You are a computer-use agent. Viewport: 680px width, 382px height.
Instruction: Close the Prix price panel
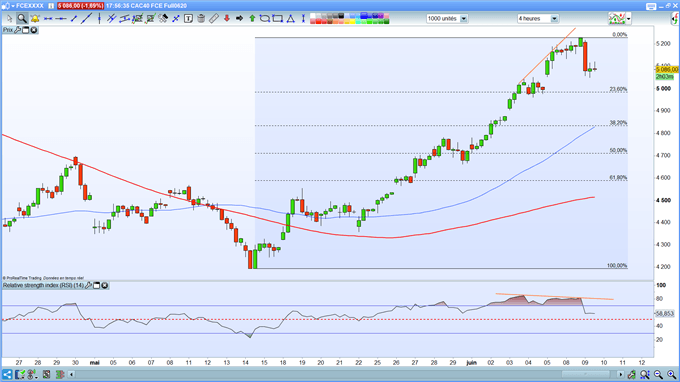[33, 30]
